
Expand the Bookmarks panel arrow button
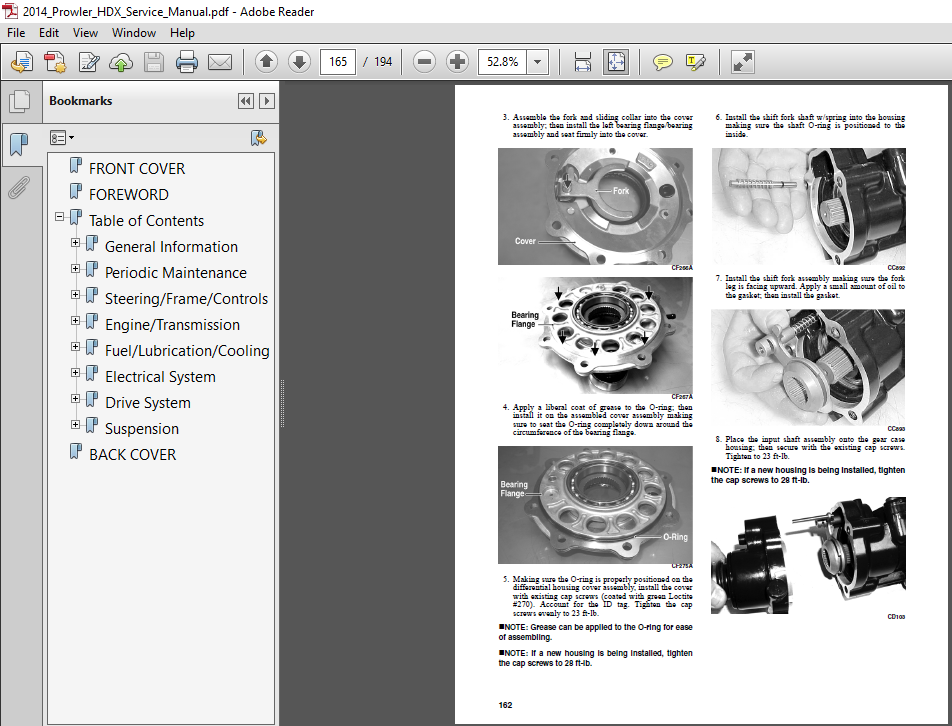point(267,101)
